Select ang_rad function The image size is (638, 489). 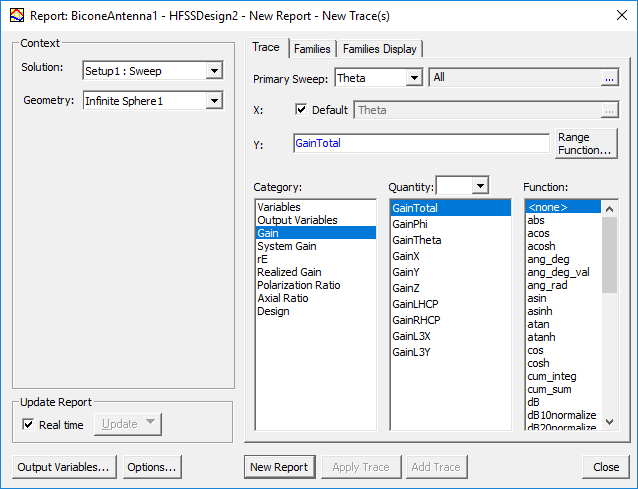pyautogui.click(x=563, y=285)
